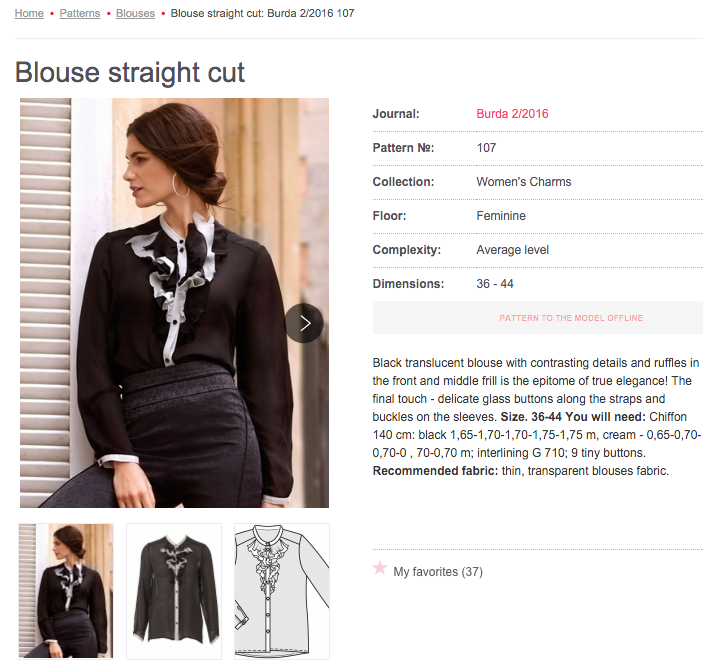
Task: Click the Blouse straight cut heading
Action: click(130, 72)
